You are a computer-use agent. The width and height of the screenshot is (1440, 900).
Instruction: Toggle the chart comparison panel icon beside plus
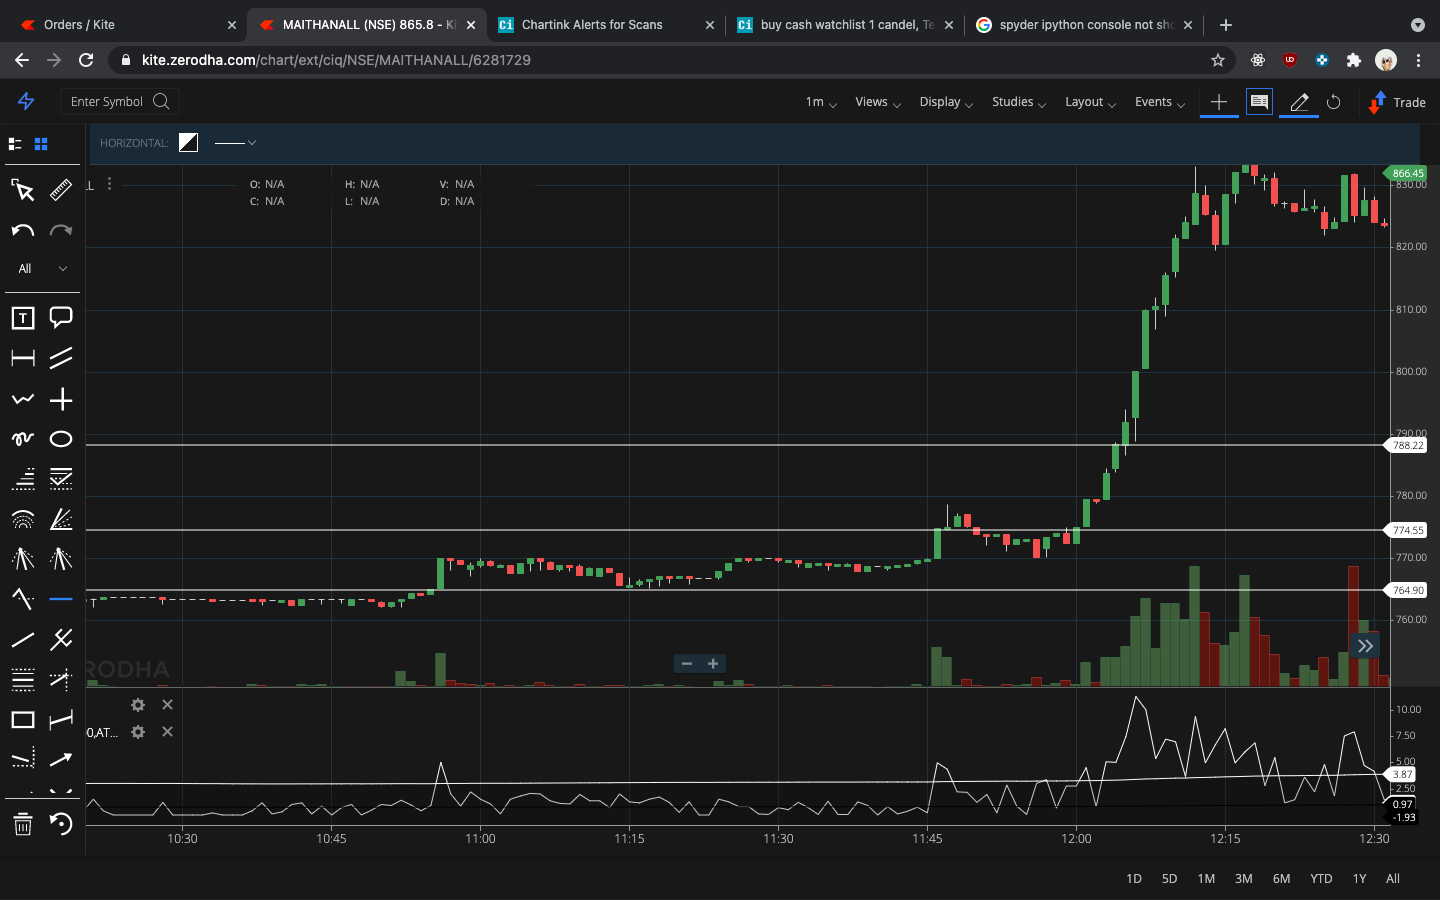point(1259,101)
